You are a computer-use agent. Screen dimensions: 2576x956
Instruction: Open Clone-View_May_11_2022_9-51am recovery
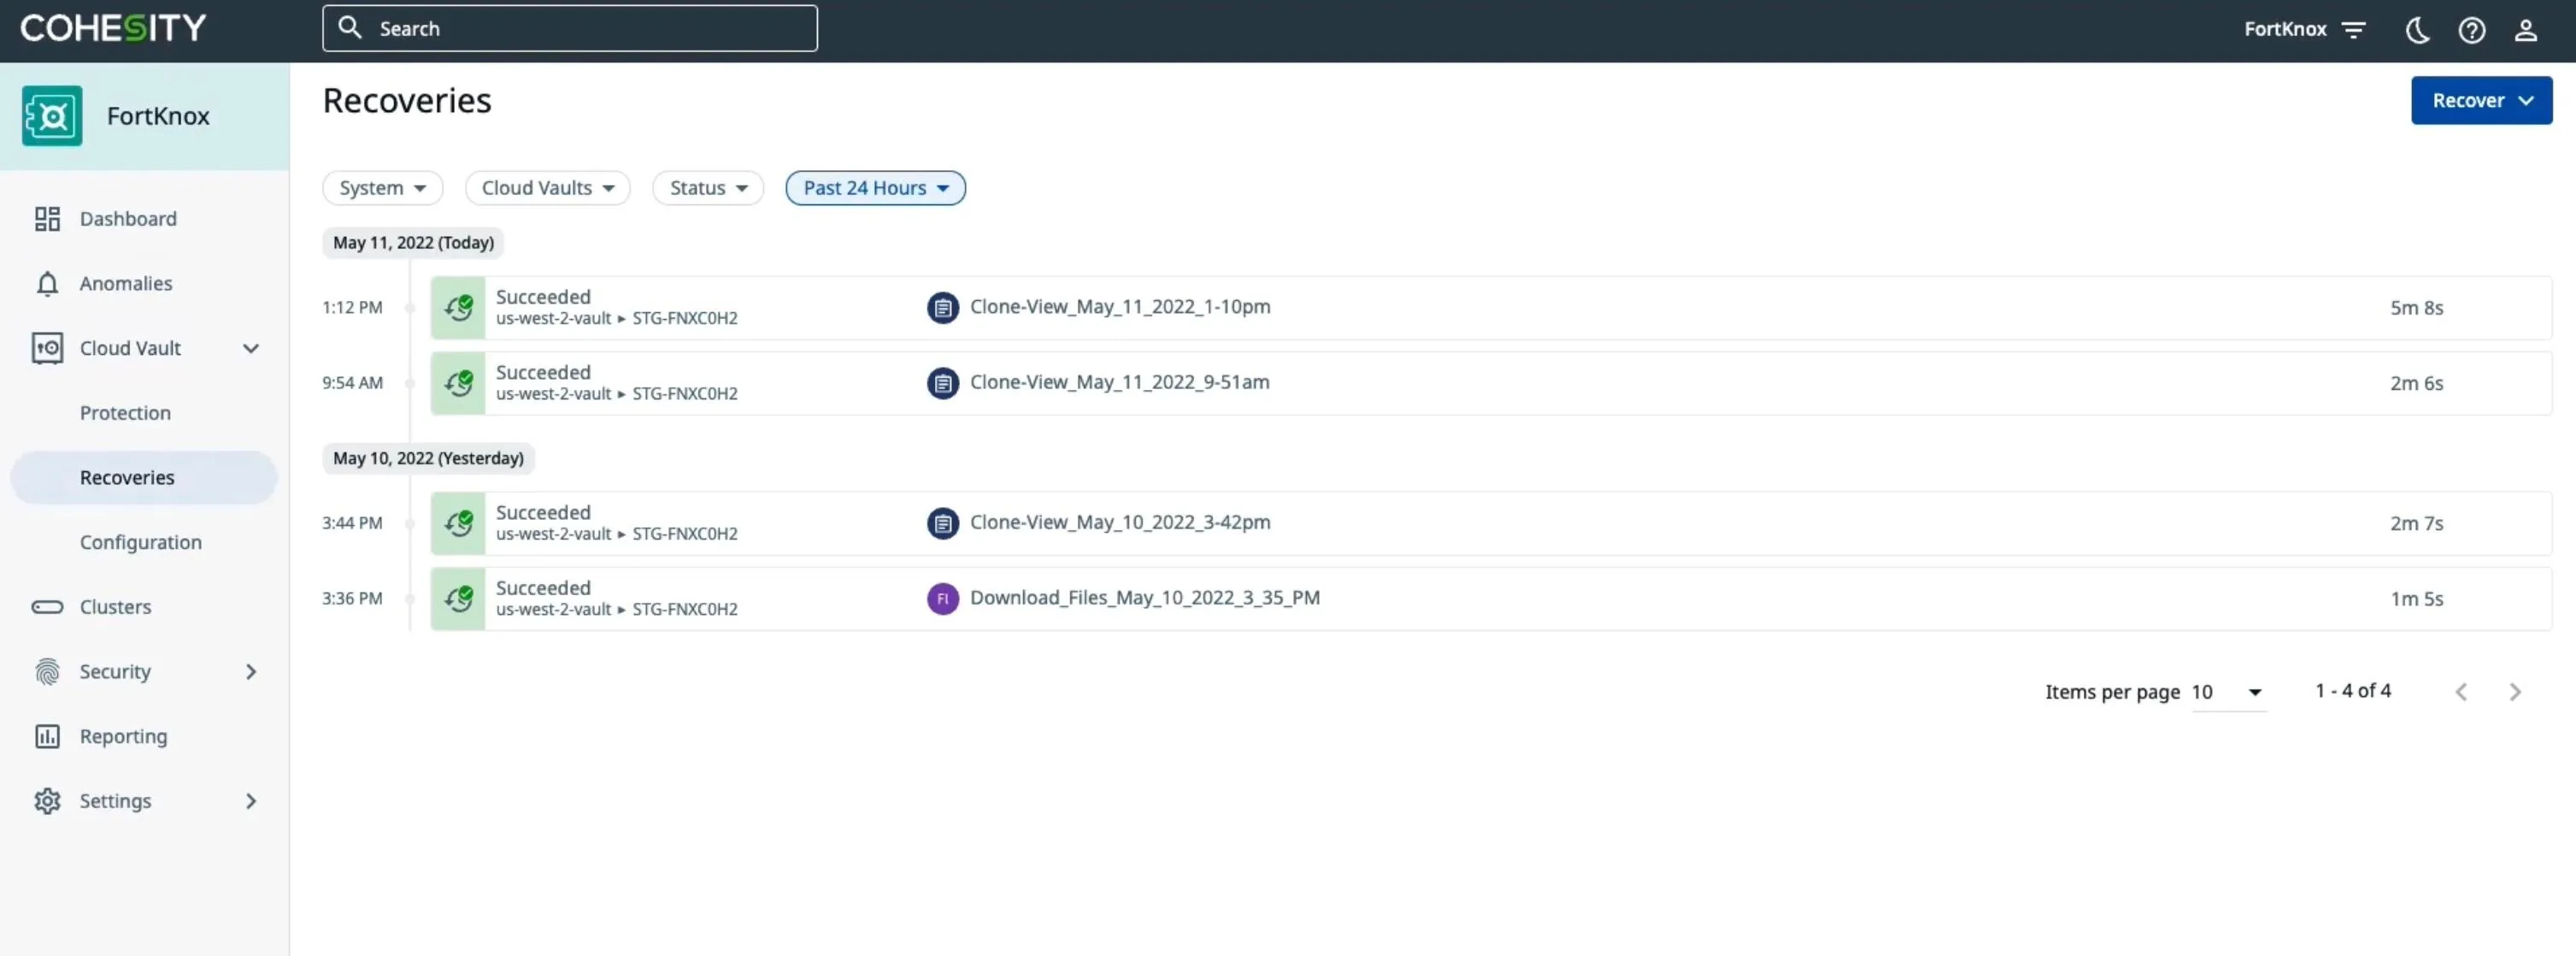(x=1119, y=382)
